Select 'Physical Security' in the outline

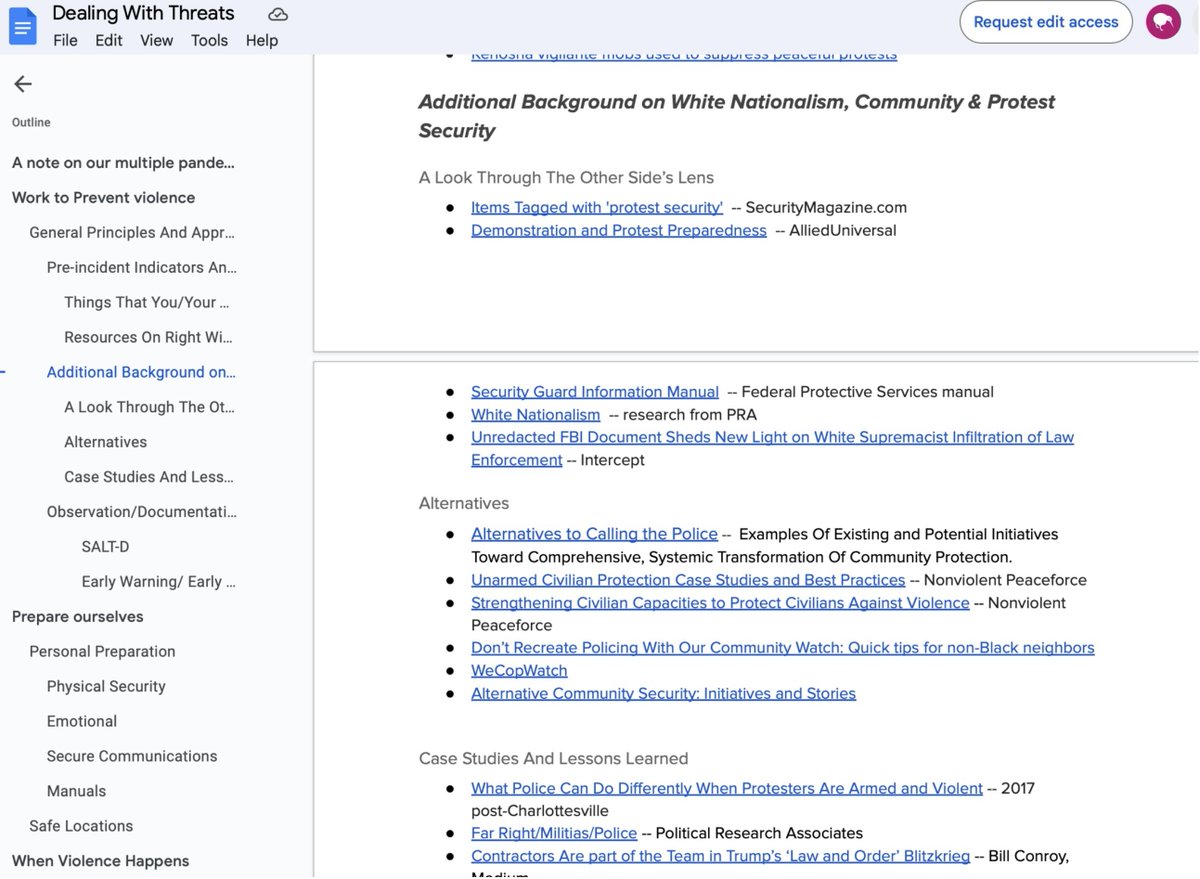click(x=106, y=686)
